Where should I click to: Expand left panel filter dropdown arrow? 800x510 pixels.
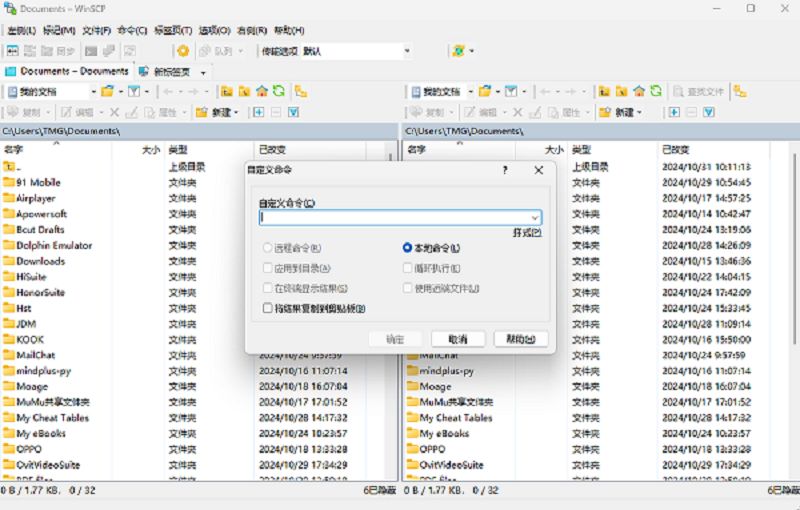pyautogui.click(x=147, y=92)
